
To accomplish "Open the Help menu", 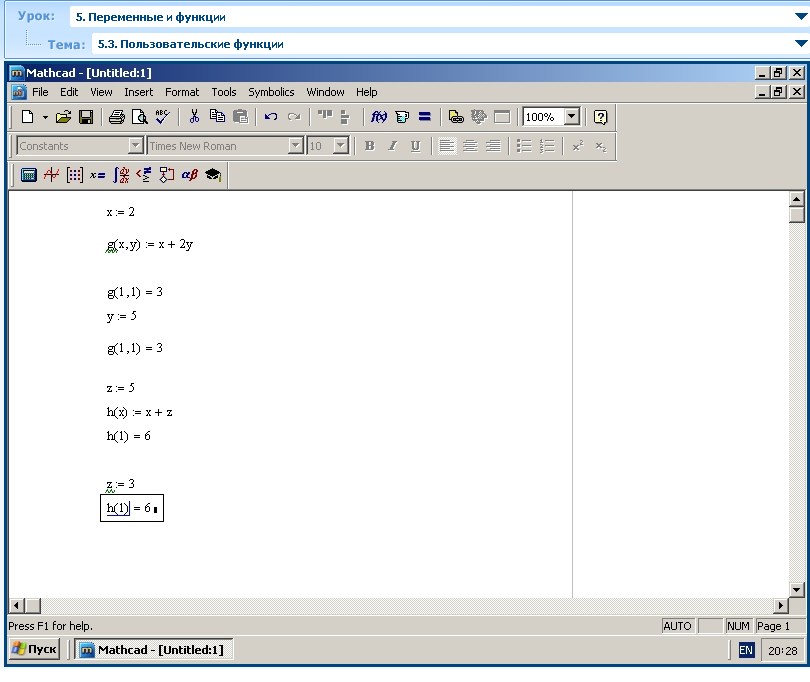I will [367, 92].
